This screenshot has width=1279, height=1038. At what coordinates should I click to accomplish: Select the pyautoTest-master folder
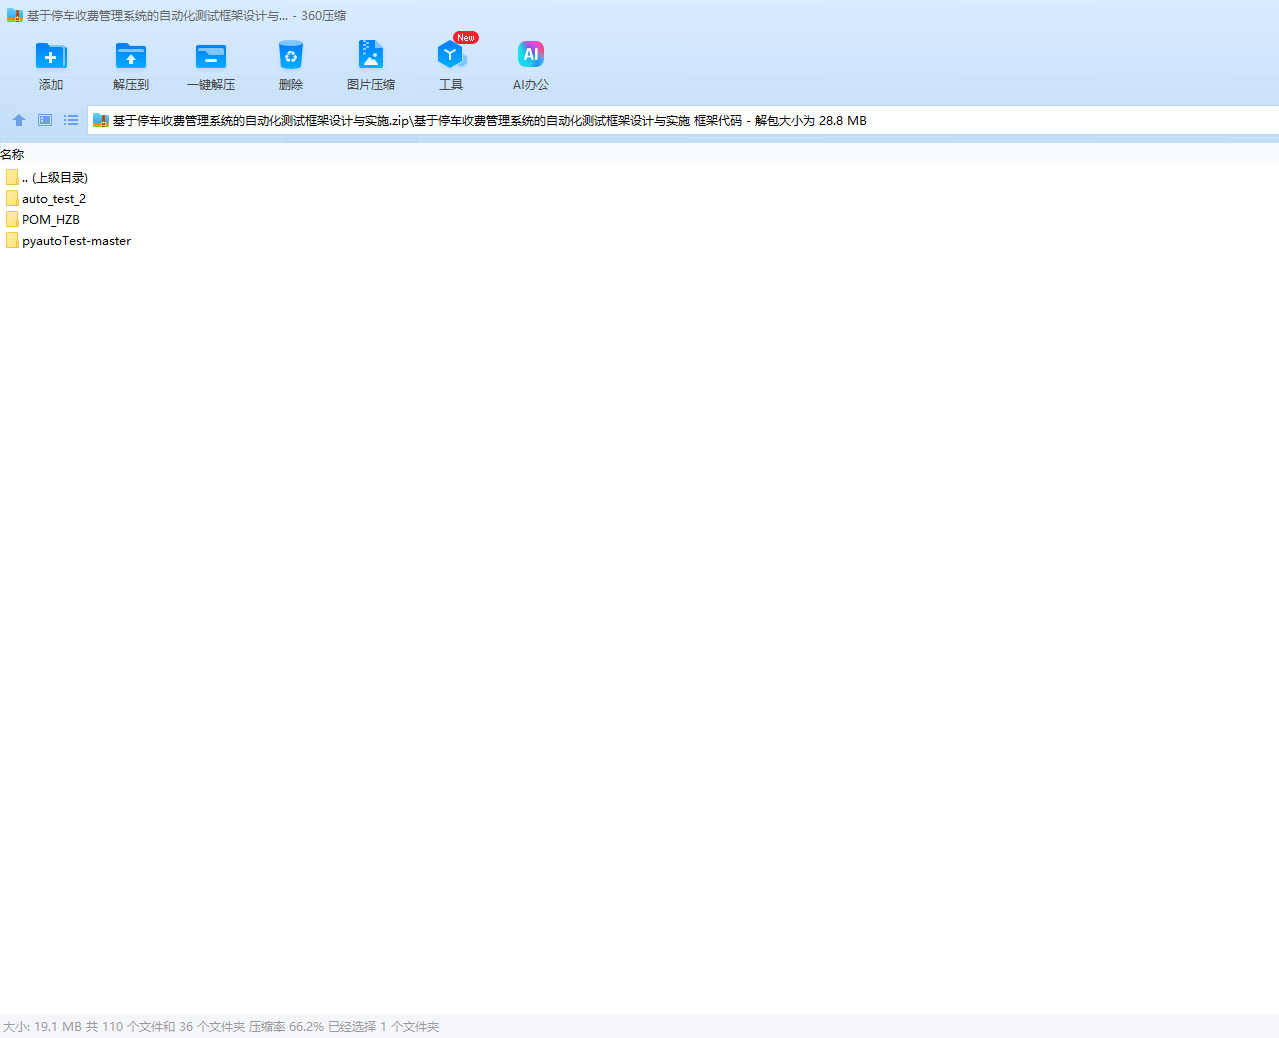76,241
